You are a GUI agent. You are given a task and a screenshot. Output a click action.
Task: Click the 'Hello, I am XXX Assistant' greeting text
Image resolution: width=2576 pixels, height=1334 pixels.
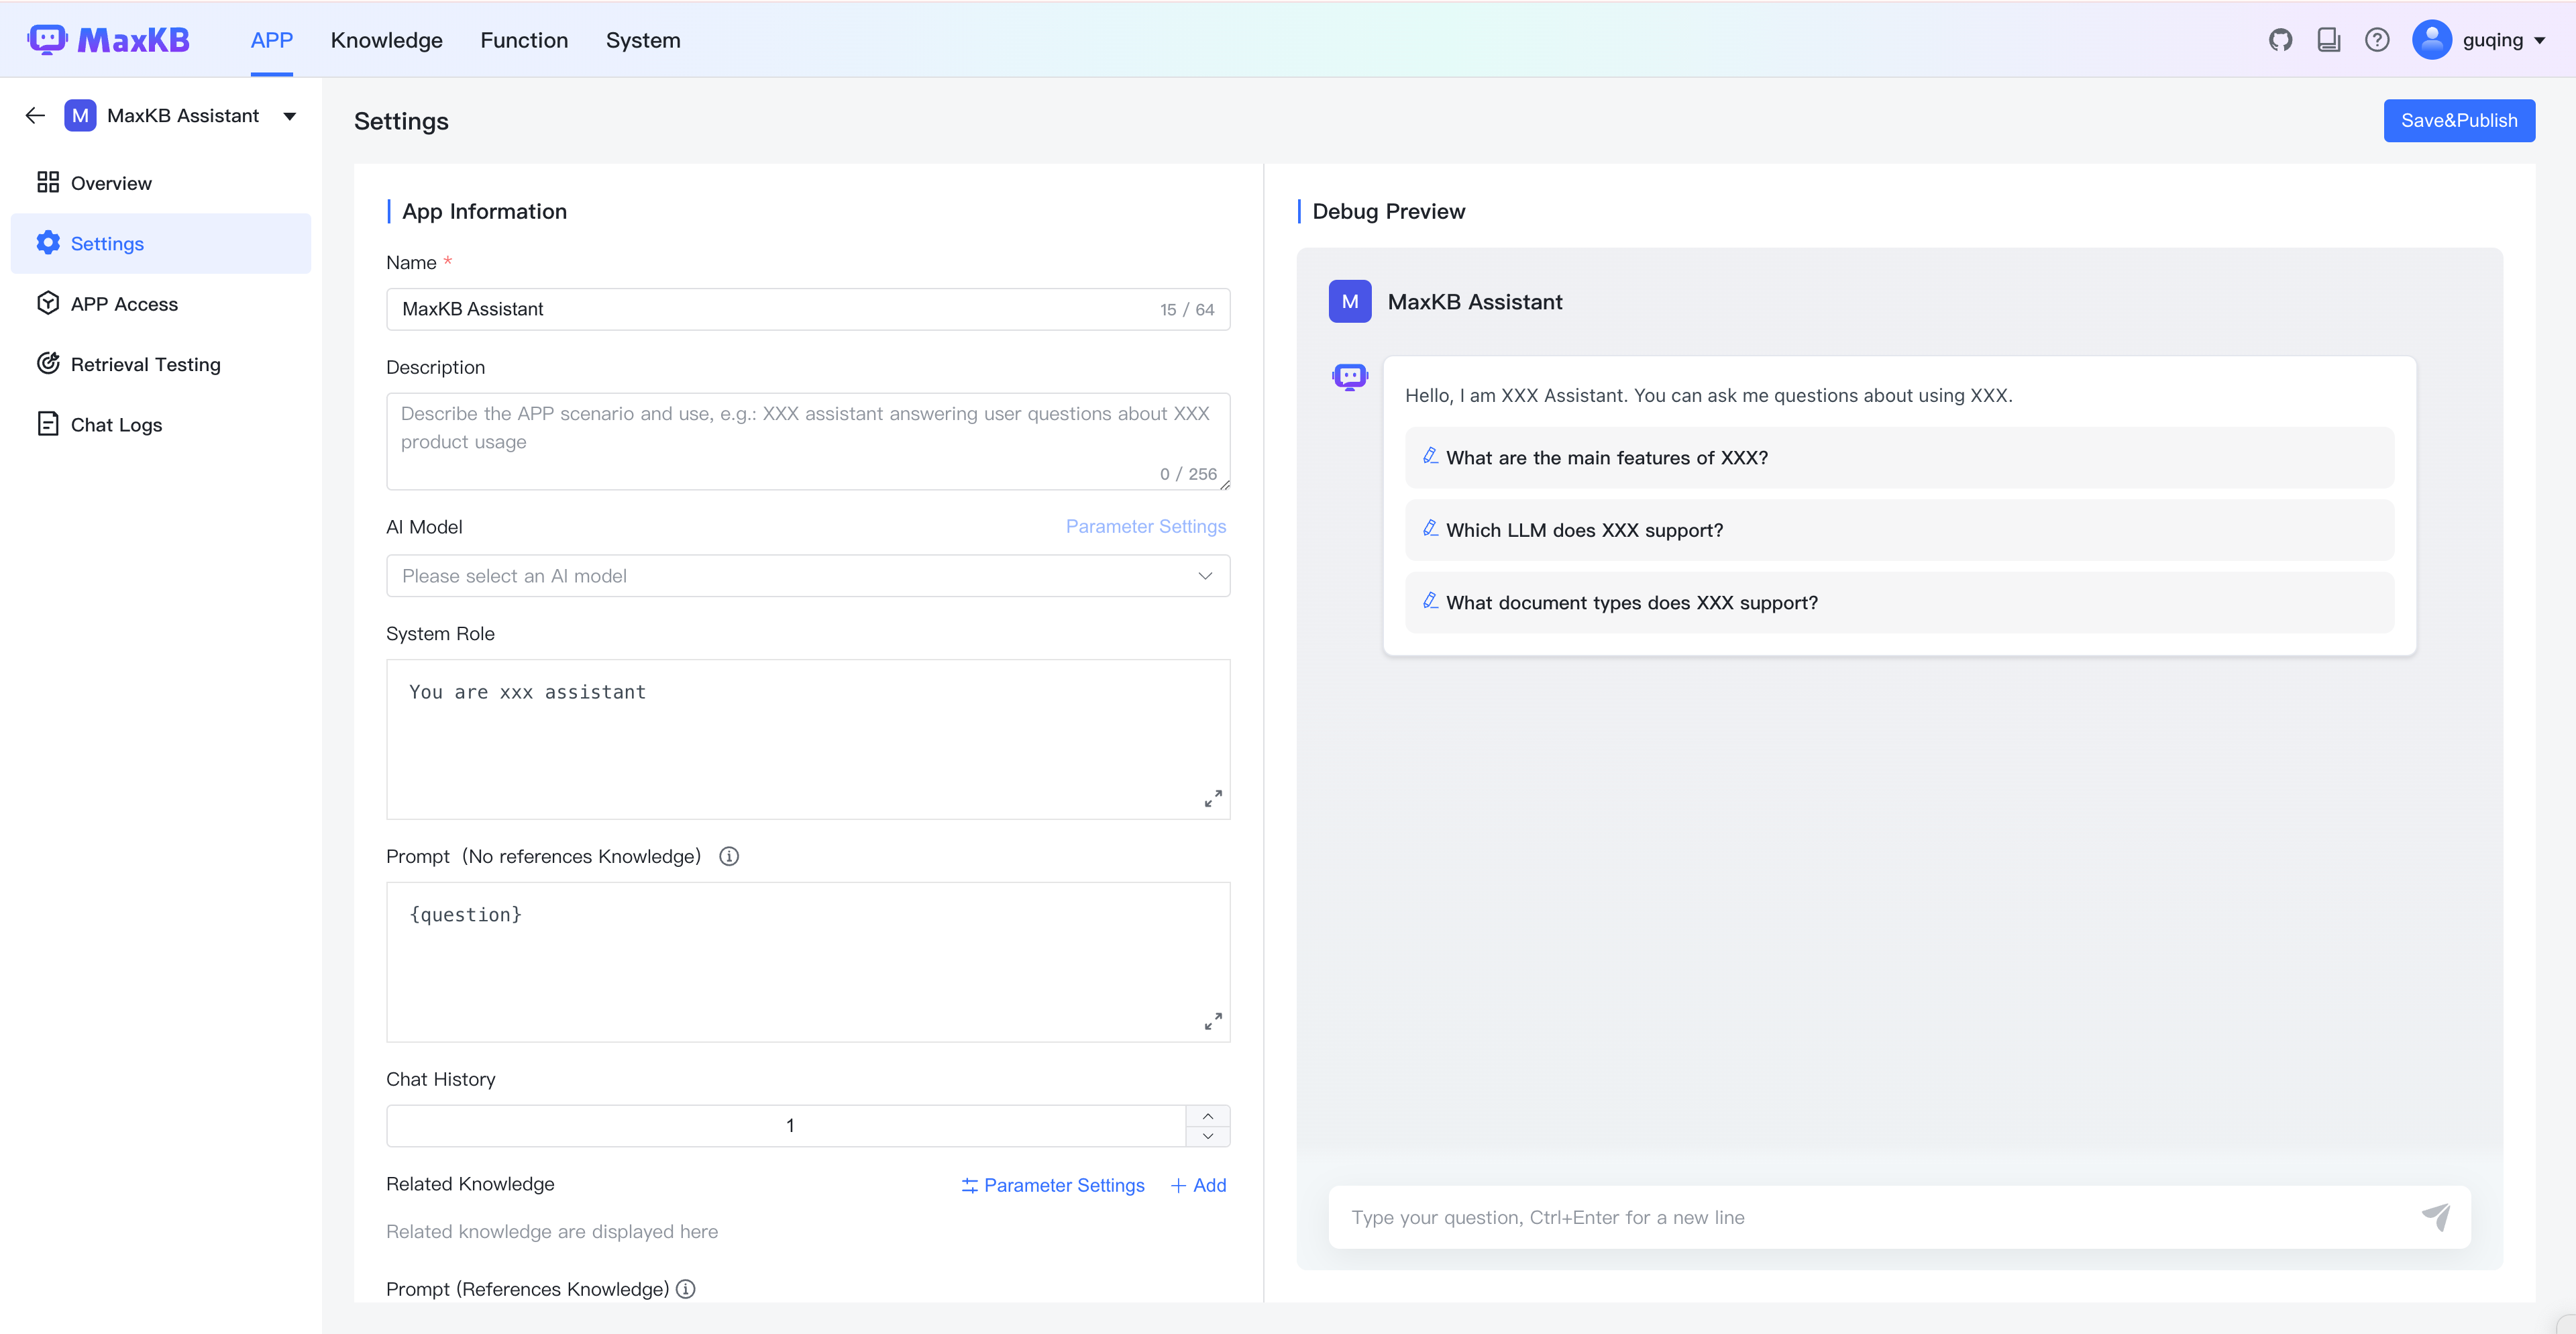click(x=1709, y=395)
